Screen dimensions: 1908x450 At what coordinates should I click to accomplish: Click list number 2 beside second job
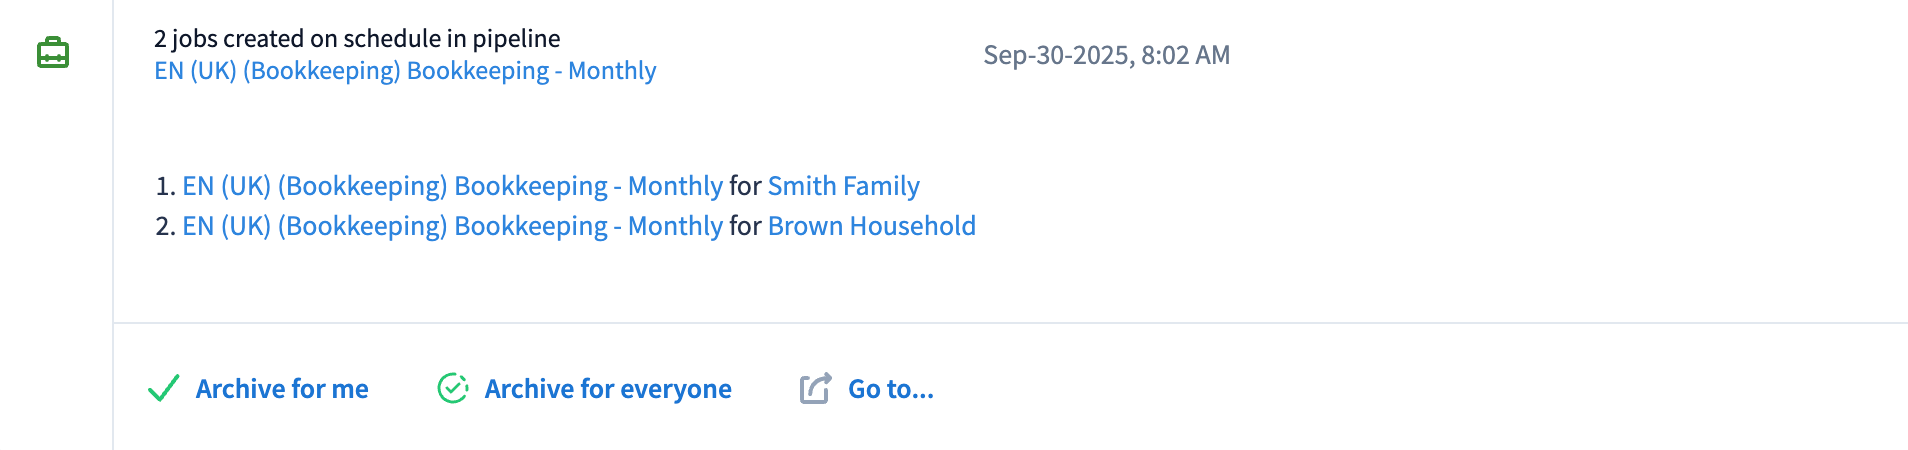coord(165,227)
